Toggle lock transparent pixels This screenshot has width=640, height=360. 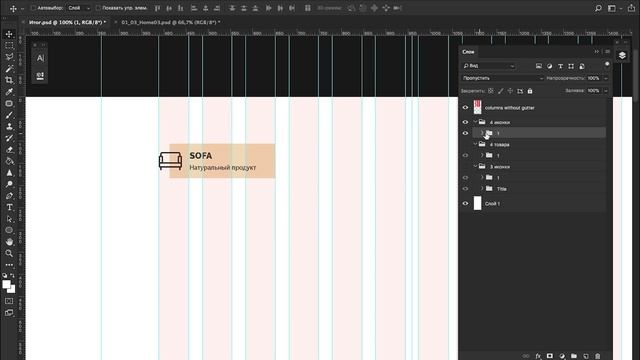pyautogui.click(x=491, y=91)
